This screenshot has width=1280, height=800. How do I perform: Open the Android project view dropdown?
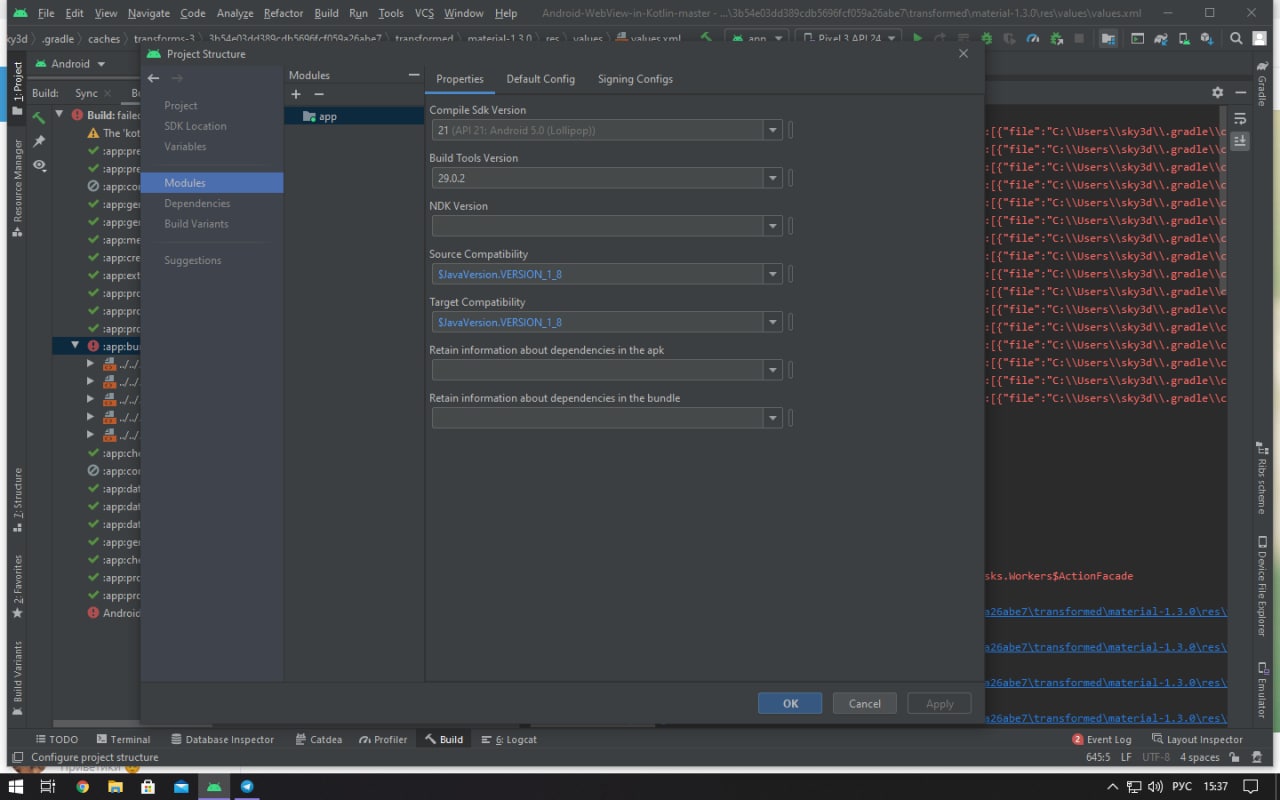[x=70, y=64]
